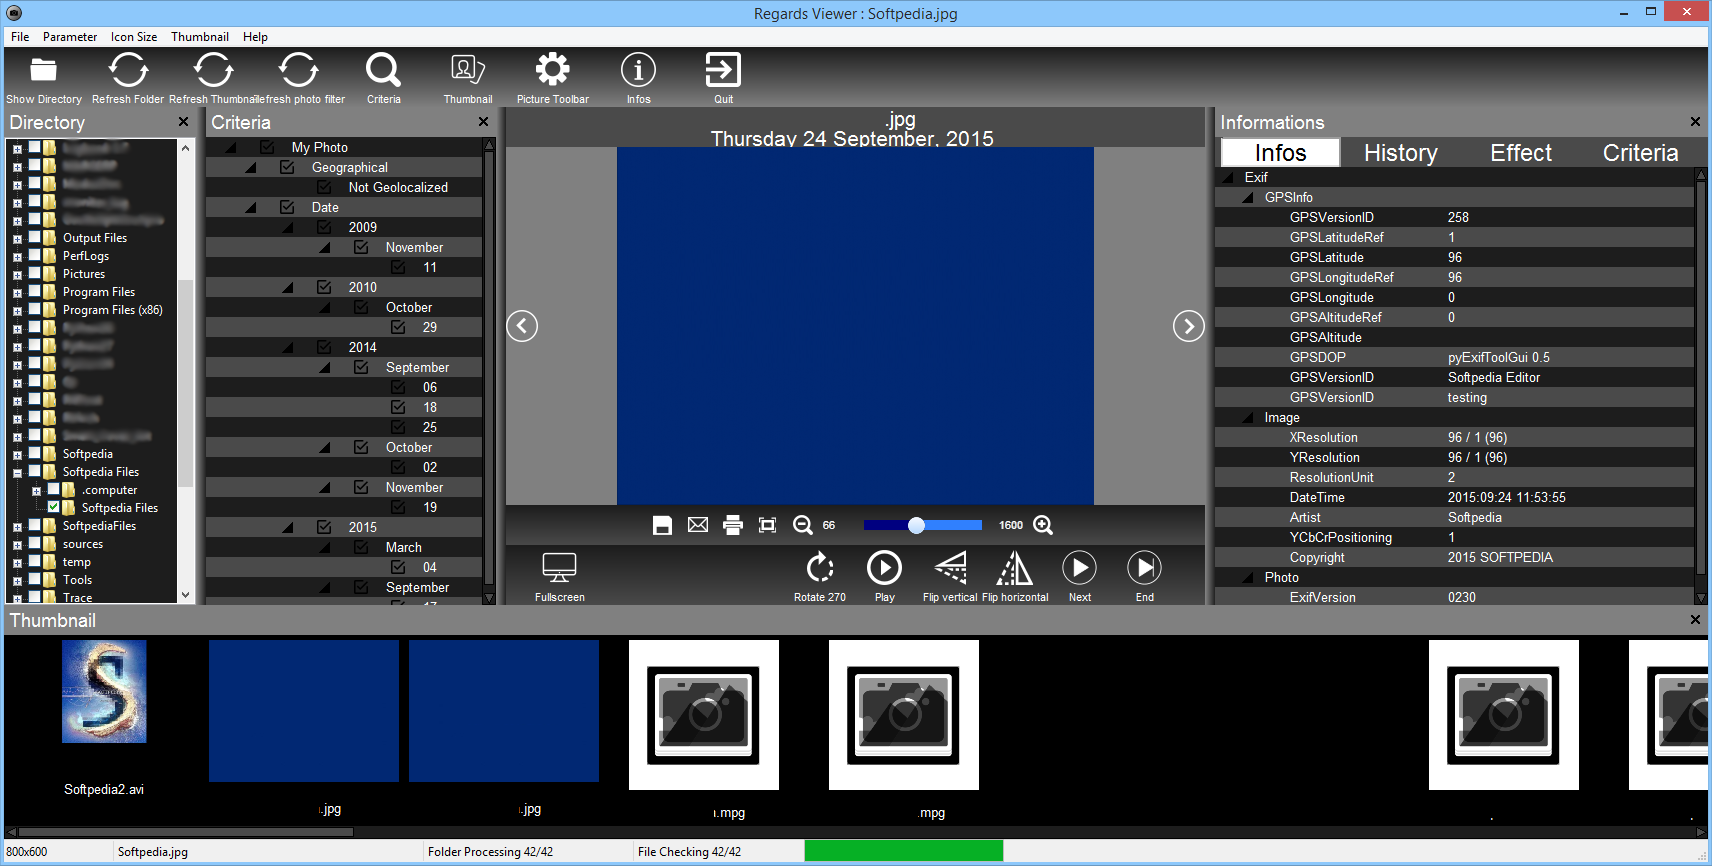
Task: Click the Flip horizontal icon
Action: pos(1015,568)
